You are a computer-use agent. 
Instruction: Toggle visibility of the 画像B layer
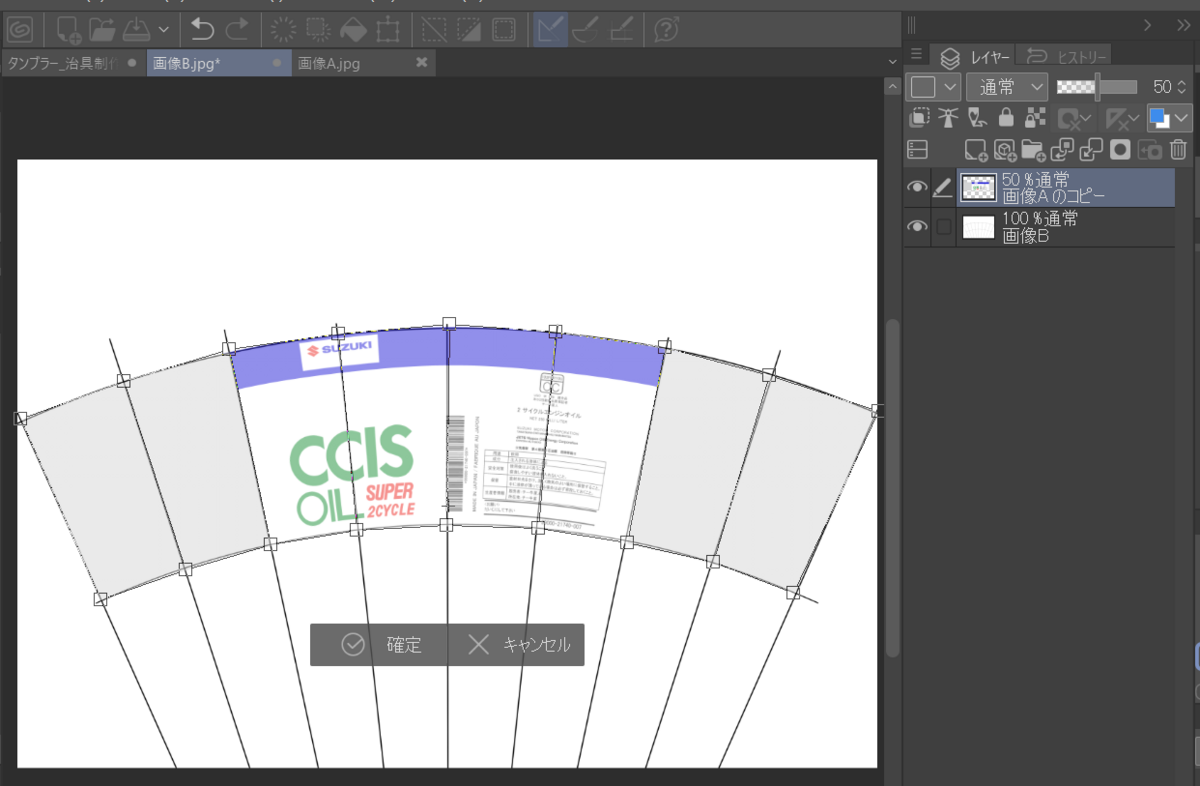coord(917,227)
